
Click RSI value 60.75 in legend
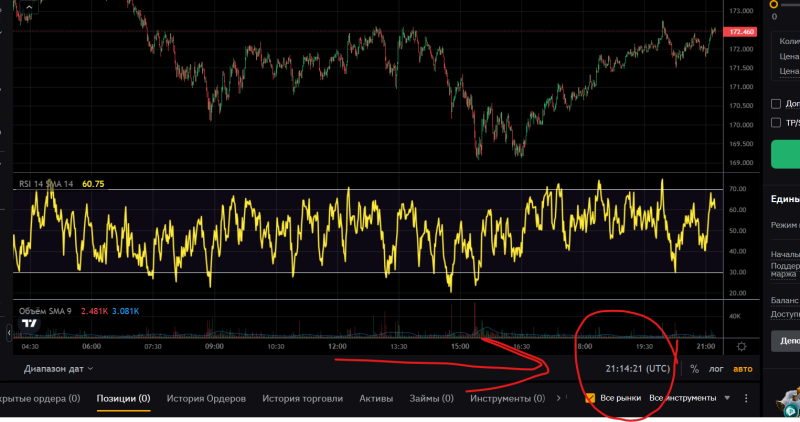pyautogui.click(x=93, y=184)
